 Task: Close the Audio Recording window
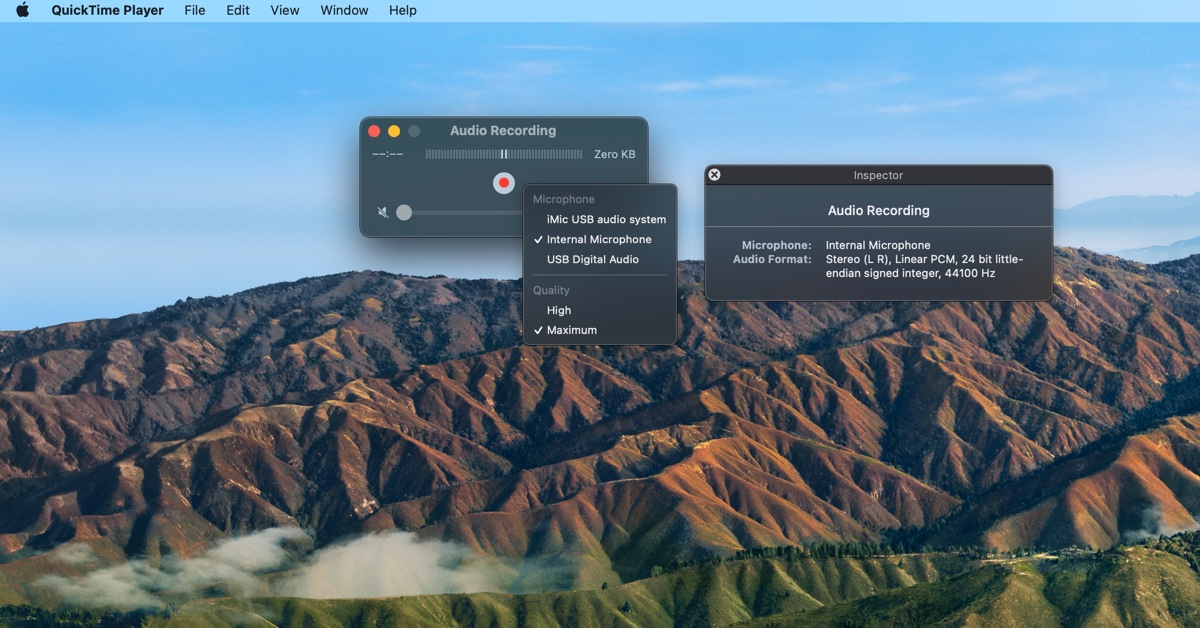[x=374, y=131]
